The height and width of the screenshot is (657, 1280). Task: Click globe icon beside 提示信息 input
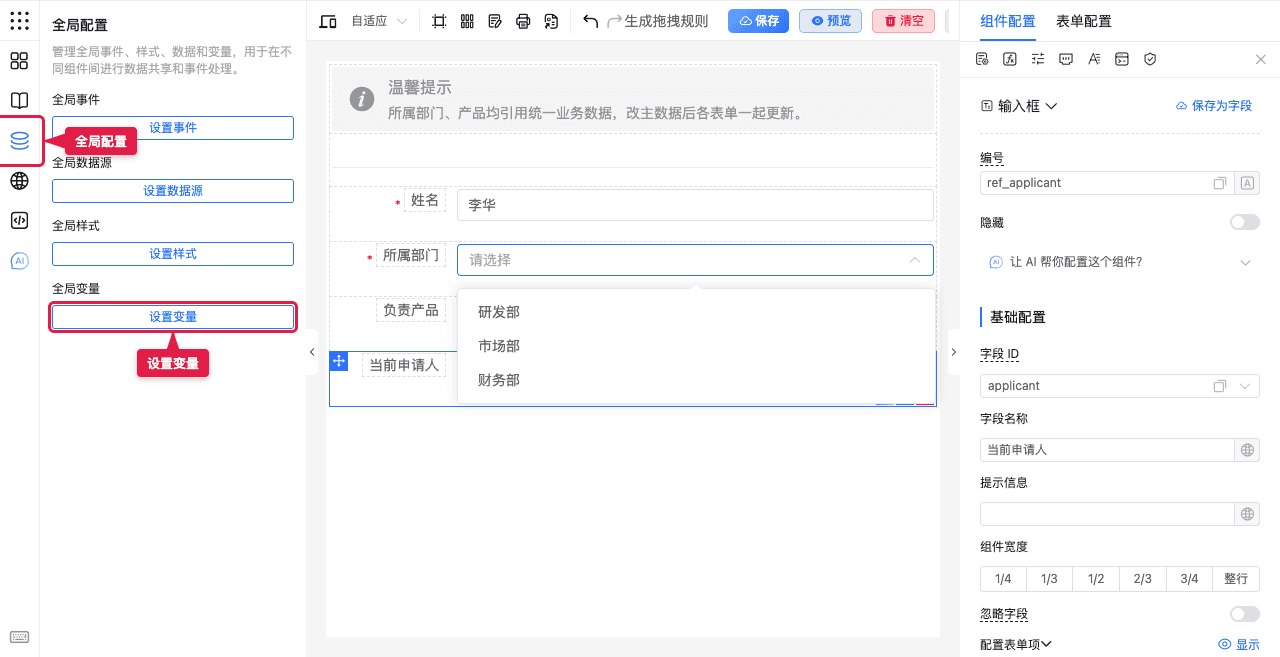coord(1247,514)
